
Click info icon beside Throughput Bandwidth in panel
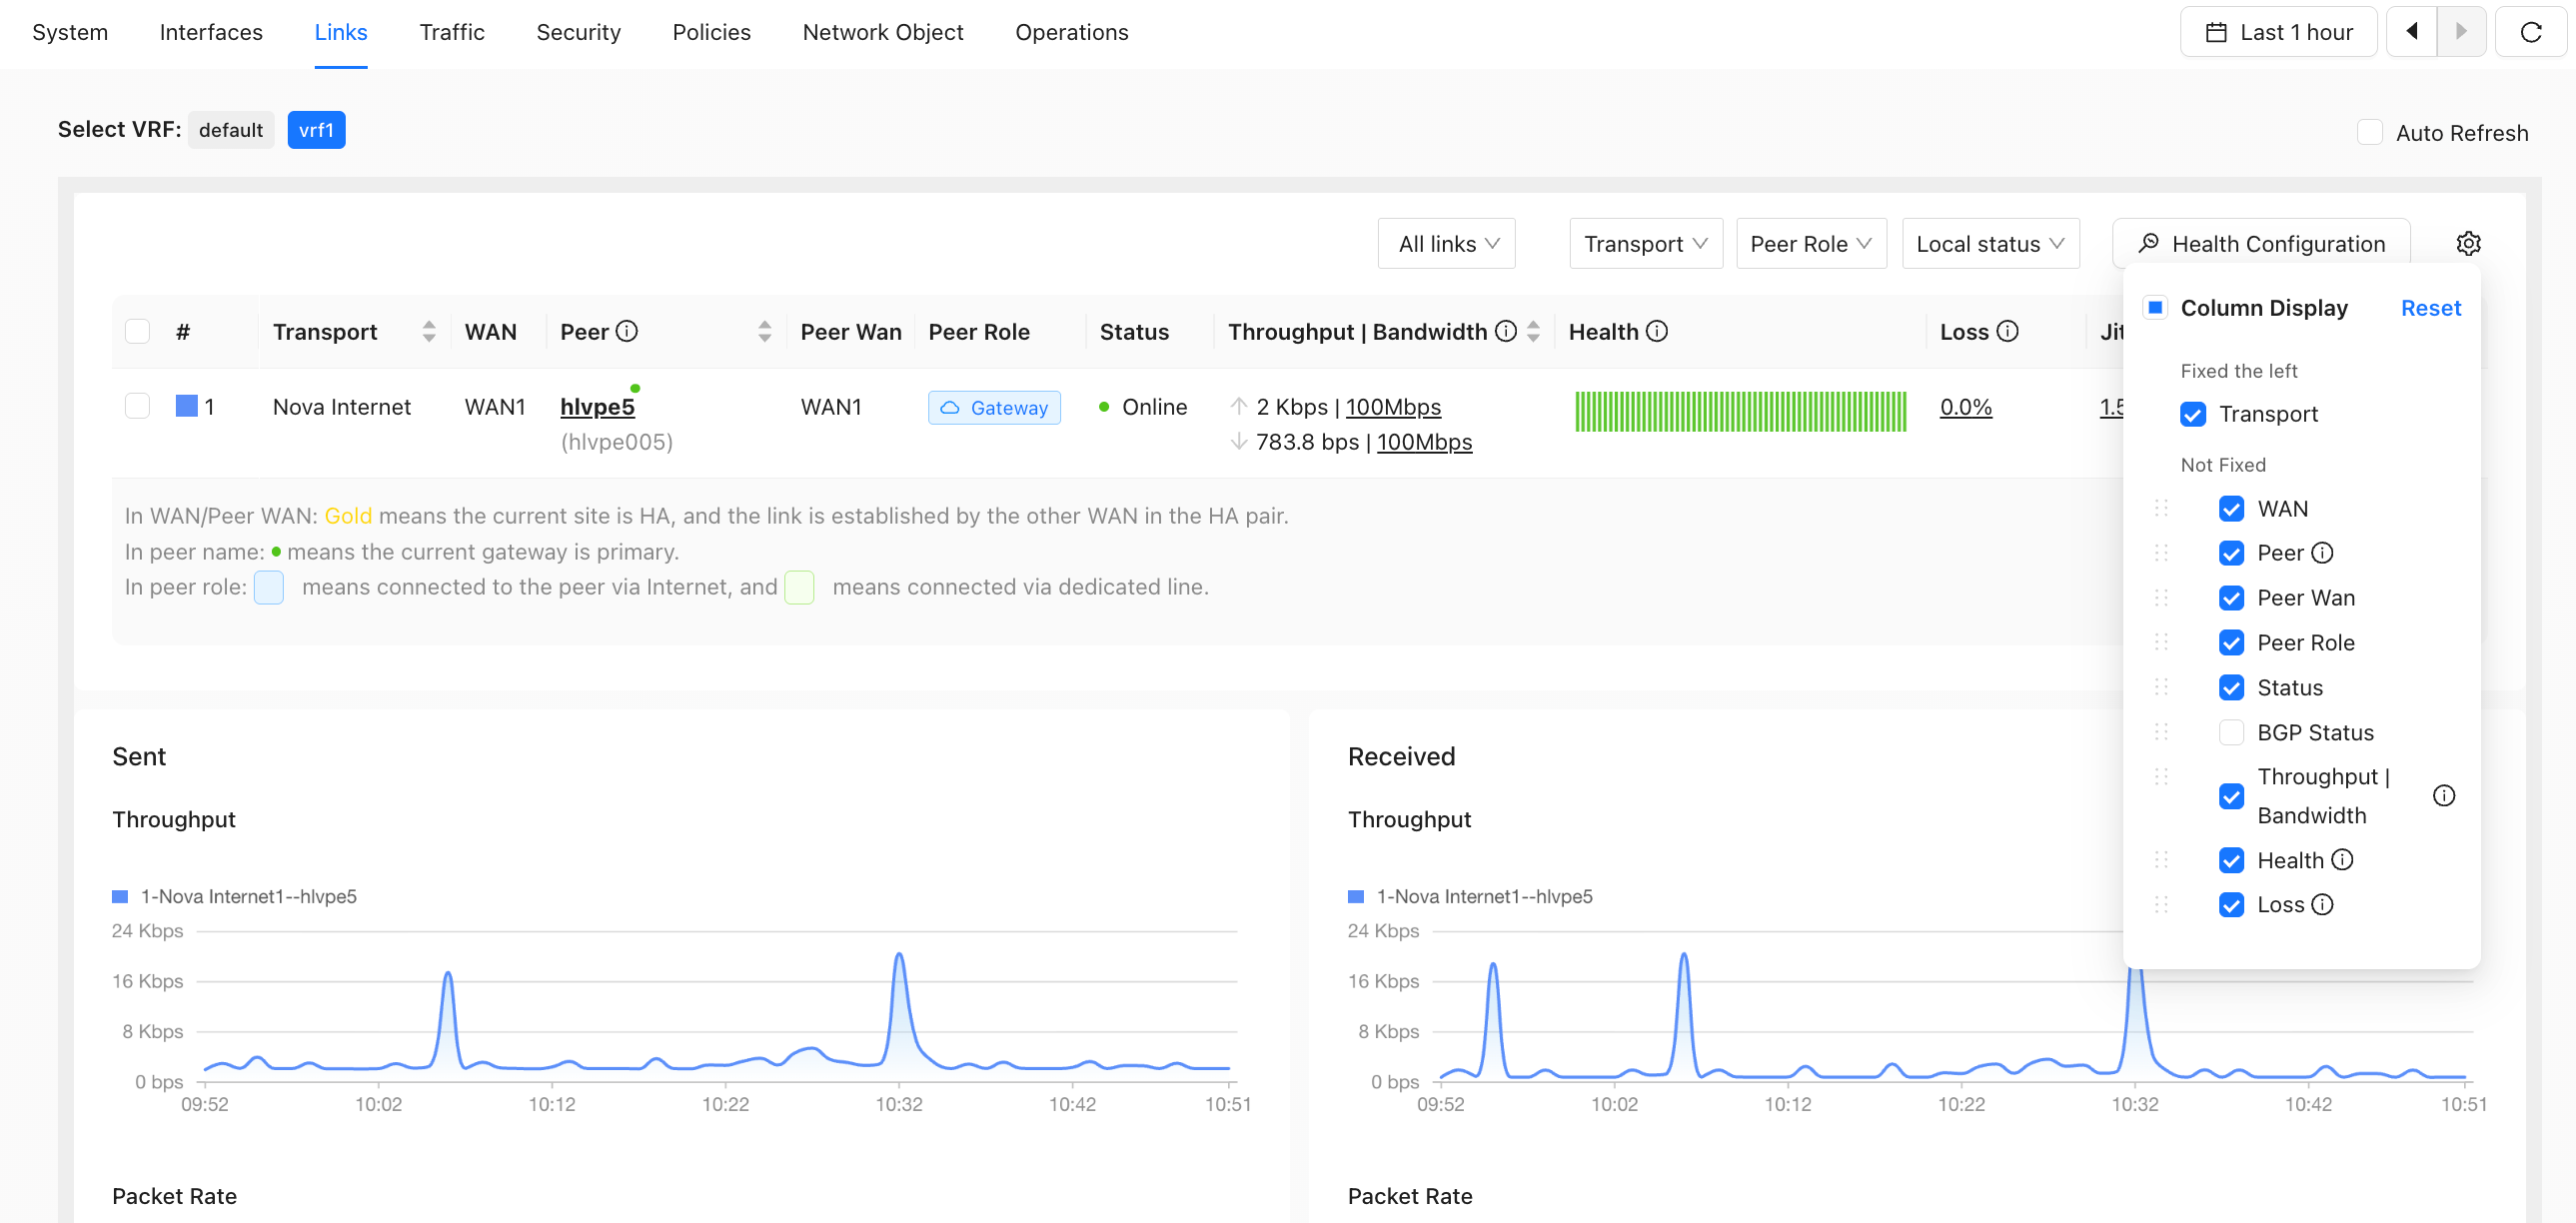(2444, 796)
